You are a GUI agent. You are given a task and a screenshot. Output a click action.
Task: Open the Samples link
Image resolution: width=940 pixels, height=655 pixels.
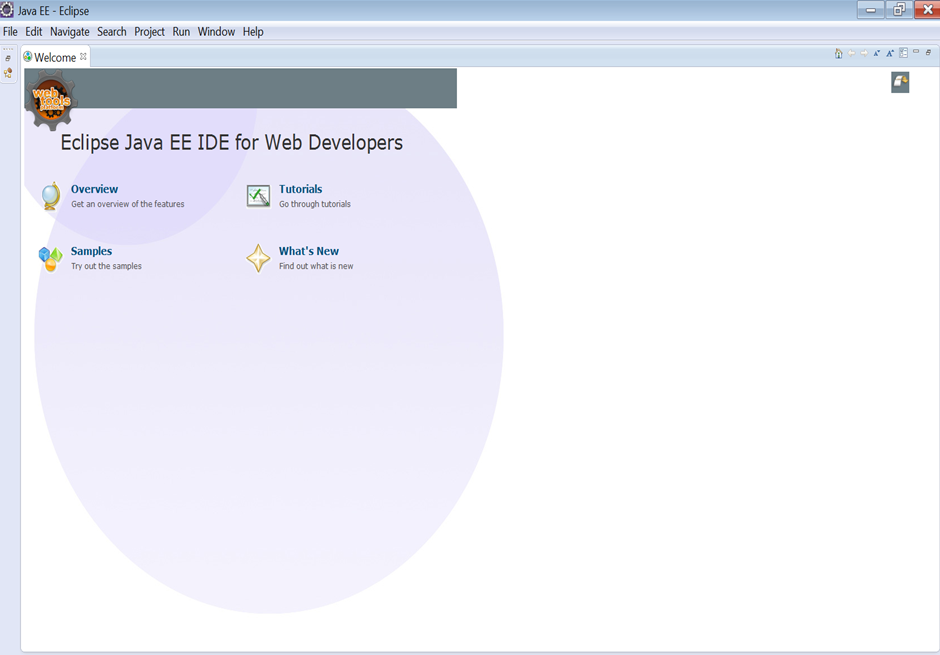tap(91, 251)
